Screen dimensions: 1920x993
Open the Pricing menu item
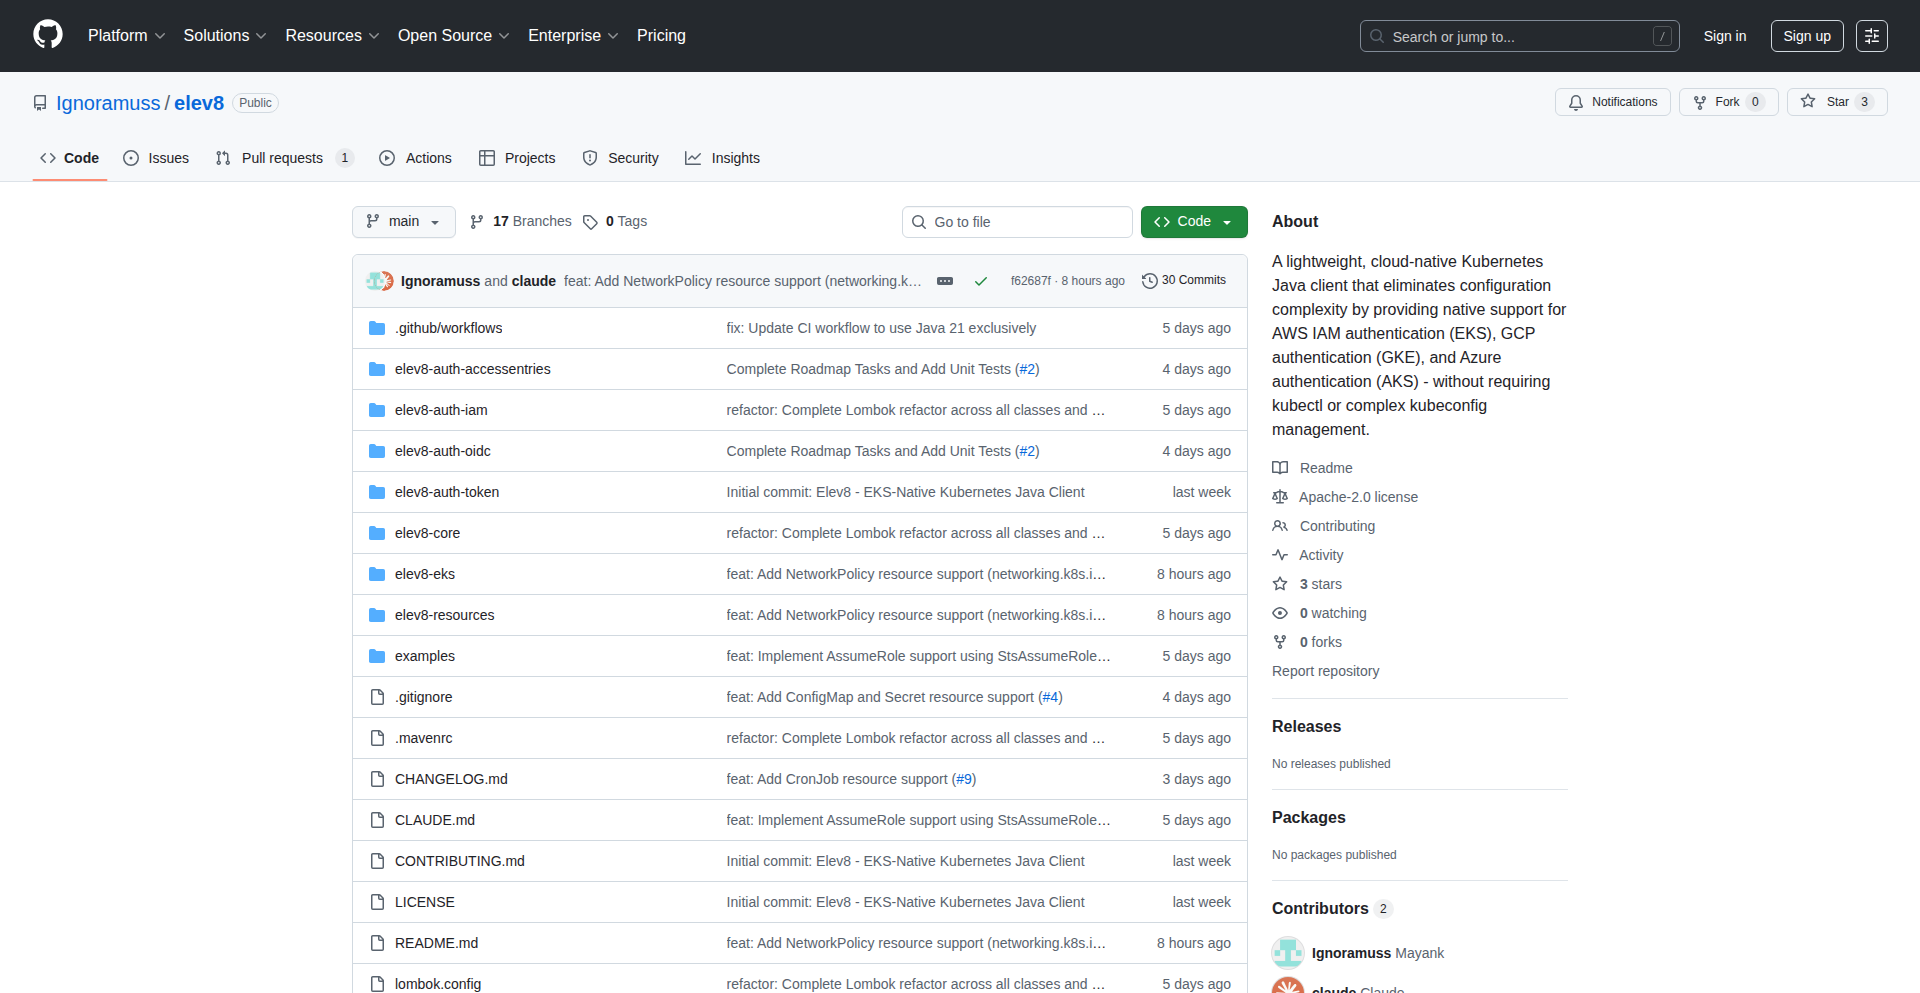point(661,35)
